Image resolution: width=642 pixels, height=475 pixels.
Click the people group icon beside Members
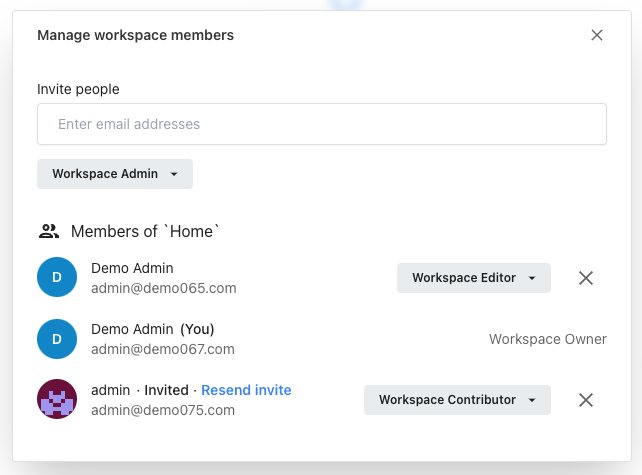click(x=49, y=231)
